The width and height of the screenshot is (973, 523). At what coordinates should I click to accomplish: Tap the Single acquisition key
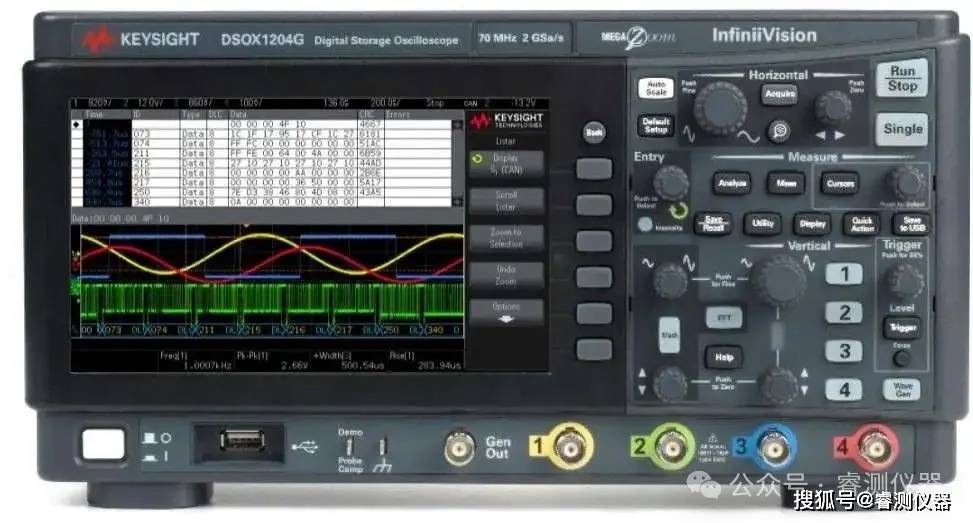pyautogui.click(x=902, y=129)
